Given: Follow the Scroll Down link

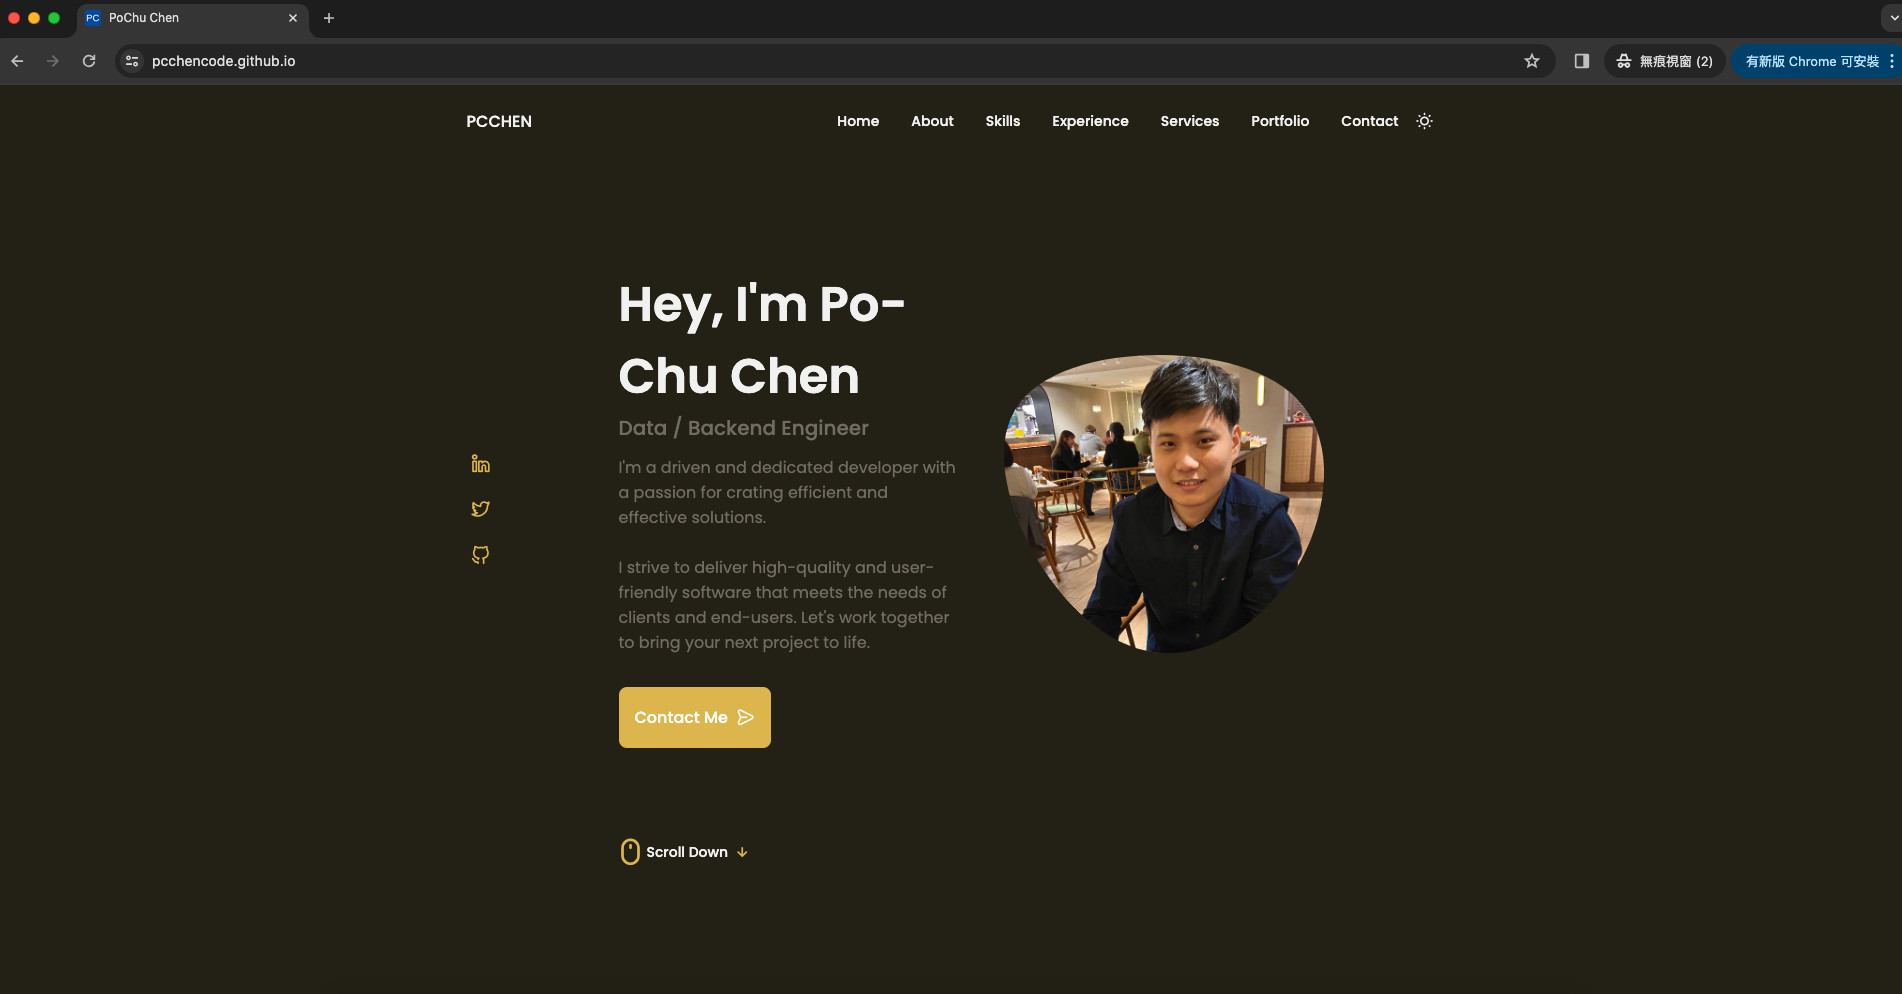Looking at the screenshot, I should pyautogui.click(x=685, y=852).
